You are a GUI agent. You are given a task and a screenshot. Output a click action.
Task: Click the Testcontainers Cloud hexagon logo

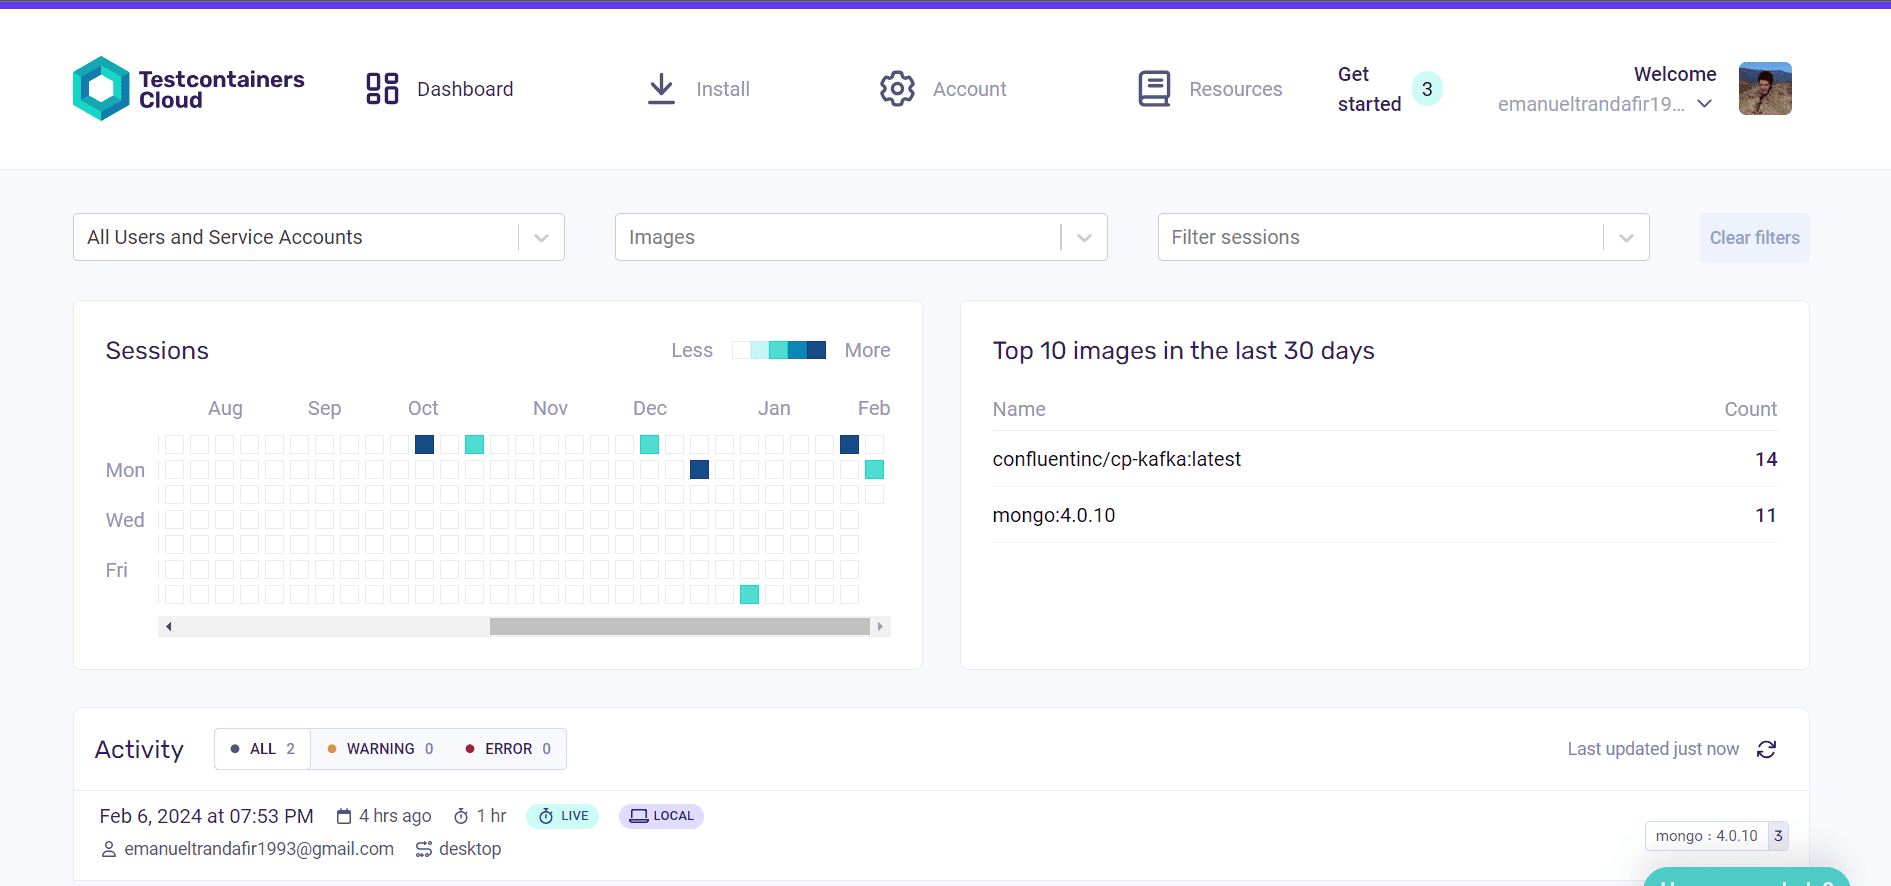101,89
